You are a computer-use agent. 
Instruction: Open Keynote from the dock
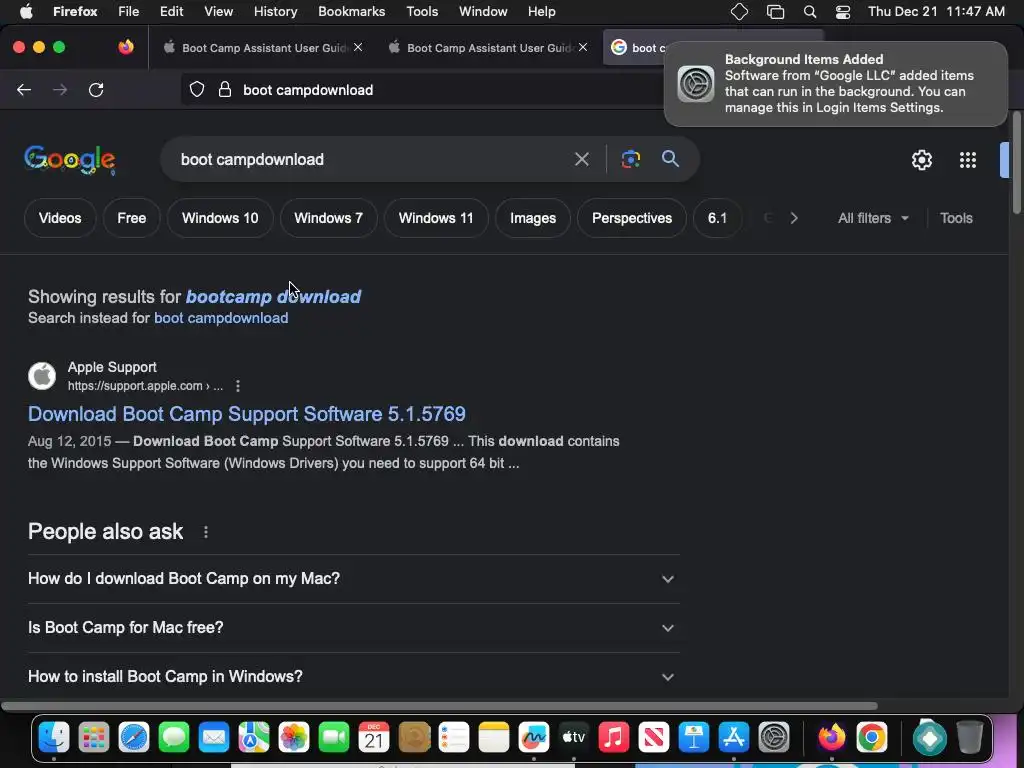[x=694, y=738]
